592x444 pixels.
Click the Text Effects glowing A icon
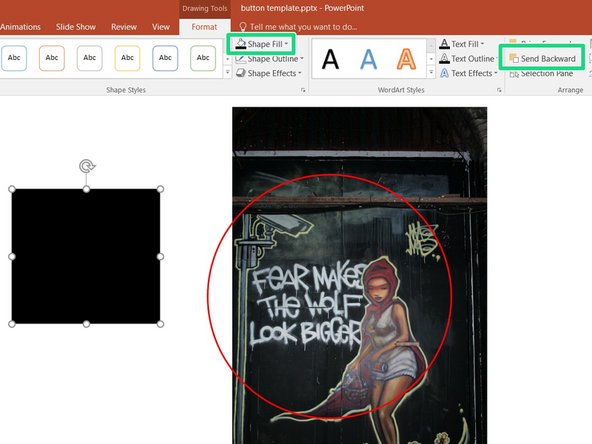444,73
